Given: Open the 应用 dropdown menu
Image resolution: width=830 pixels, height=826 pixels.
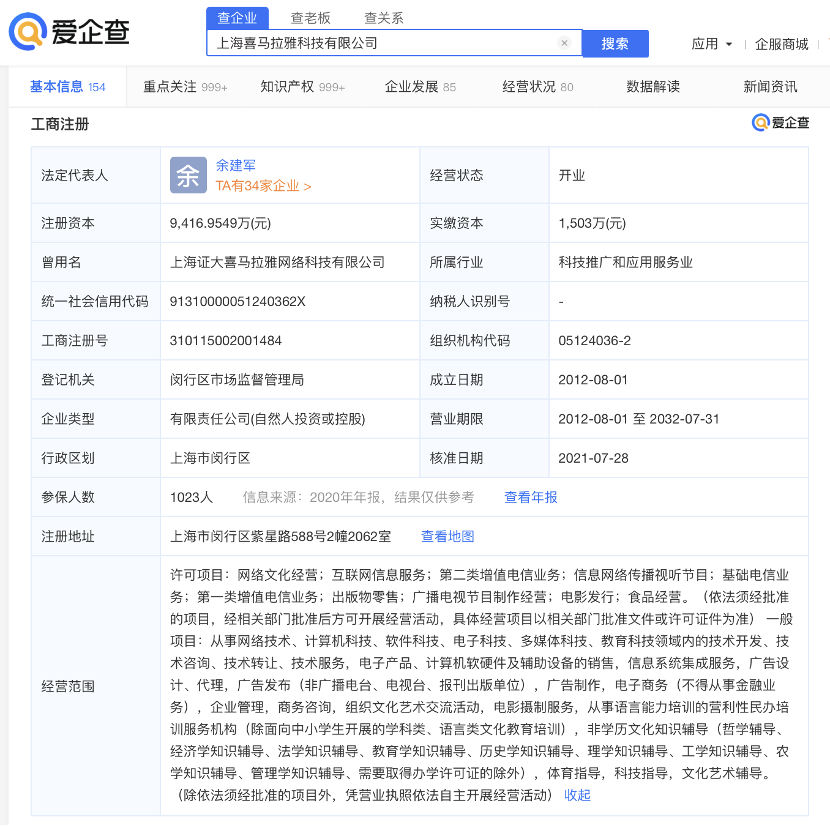Looking at the screenshot, I should coord(711,44).
